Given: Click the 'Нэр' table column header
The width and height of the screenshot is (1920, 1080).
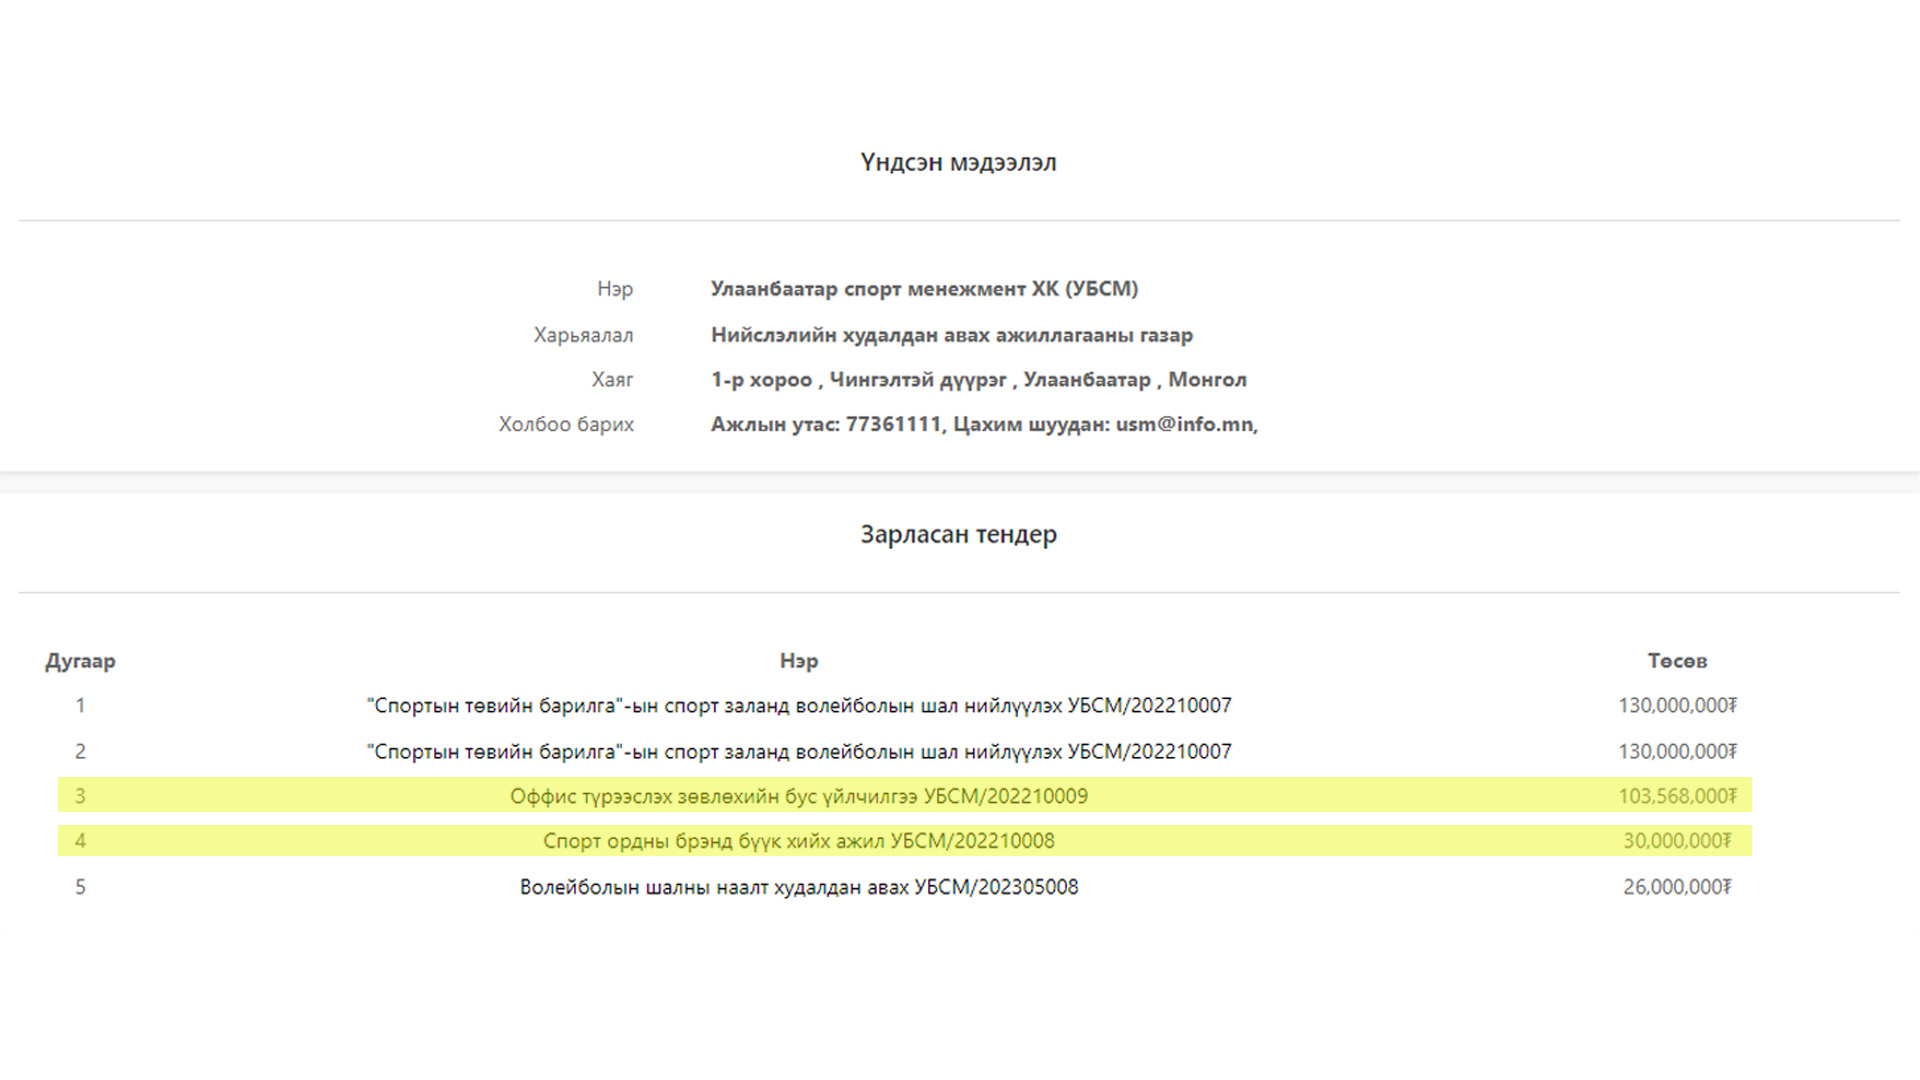Looking at the screenshot, I should [x=799, y=661].
